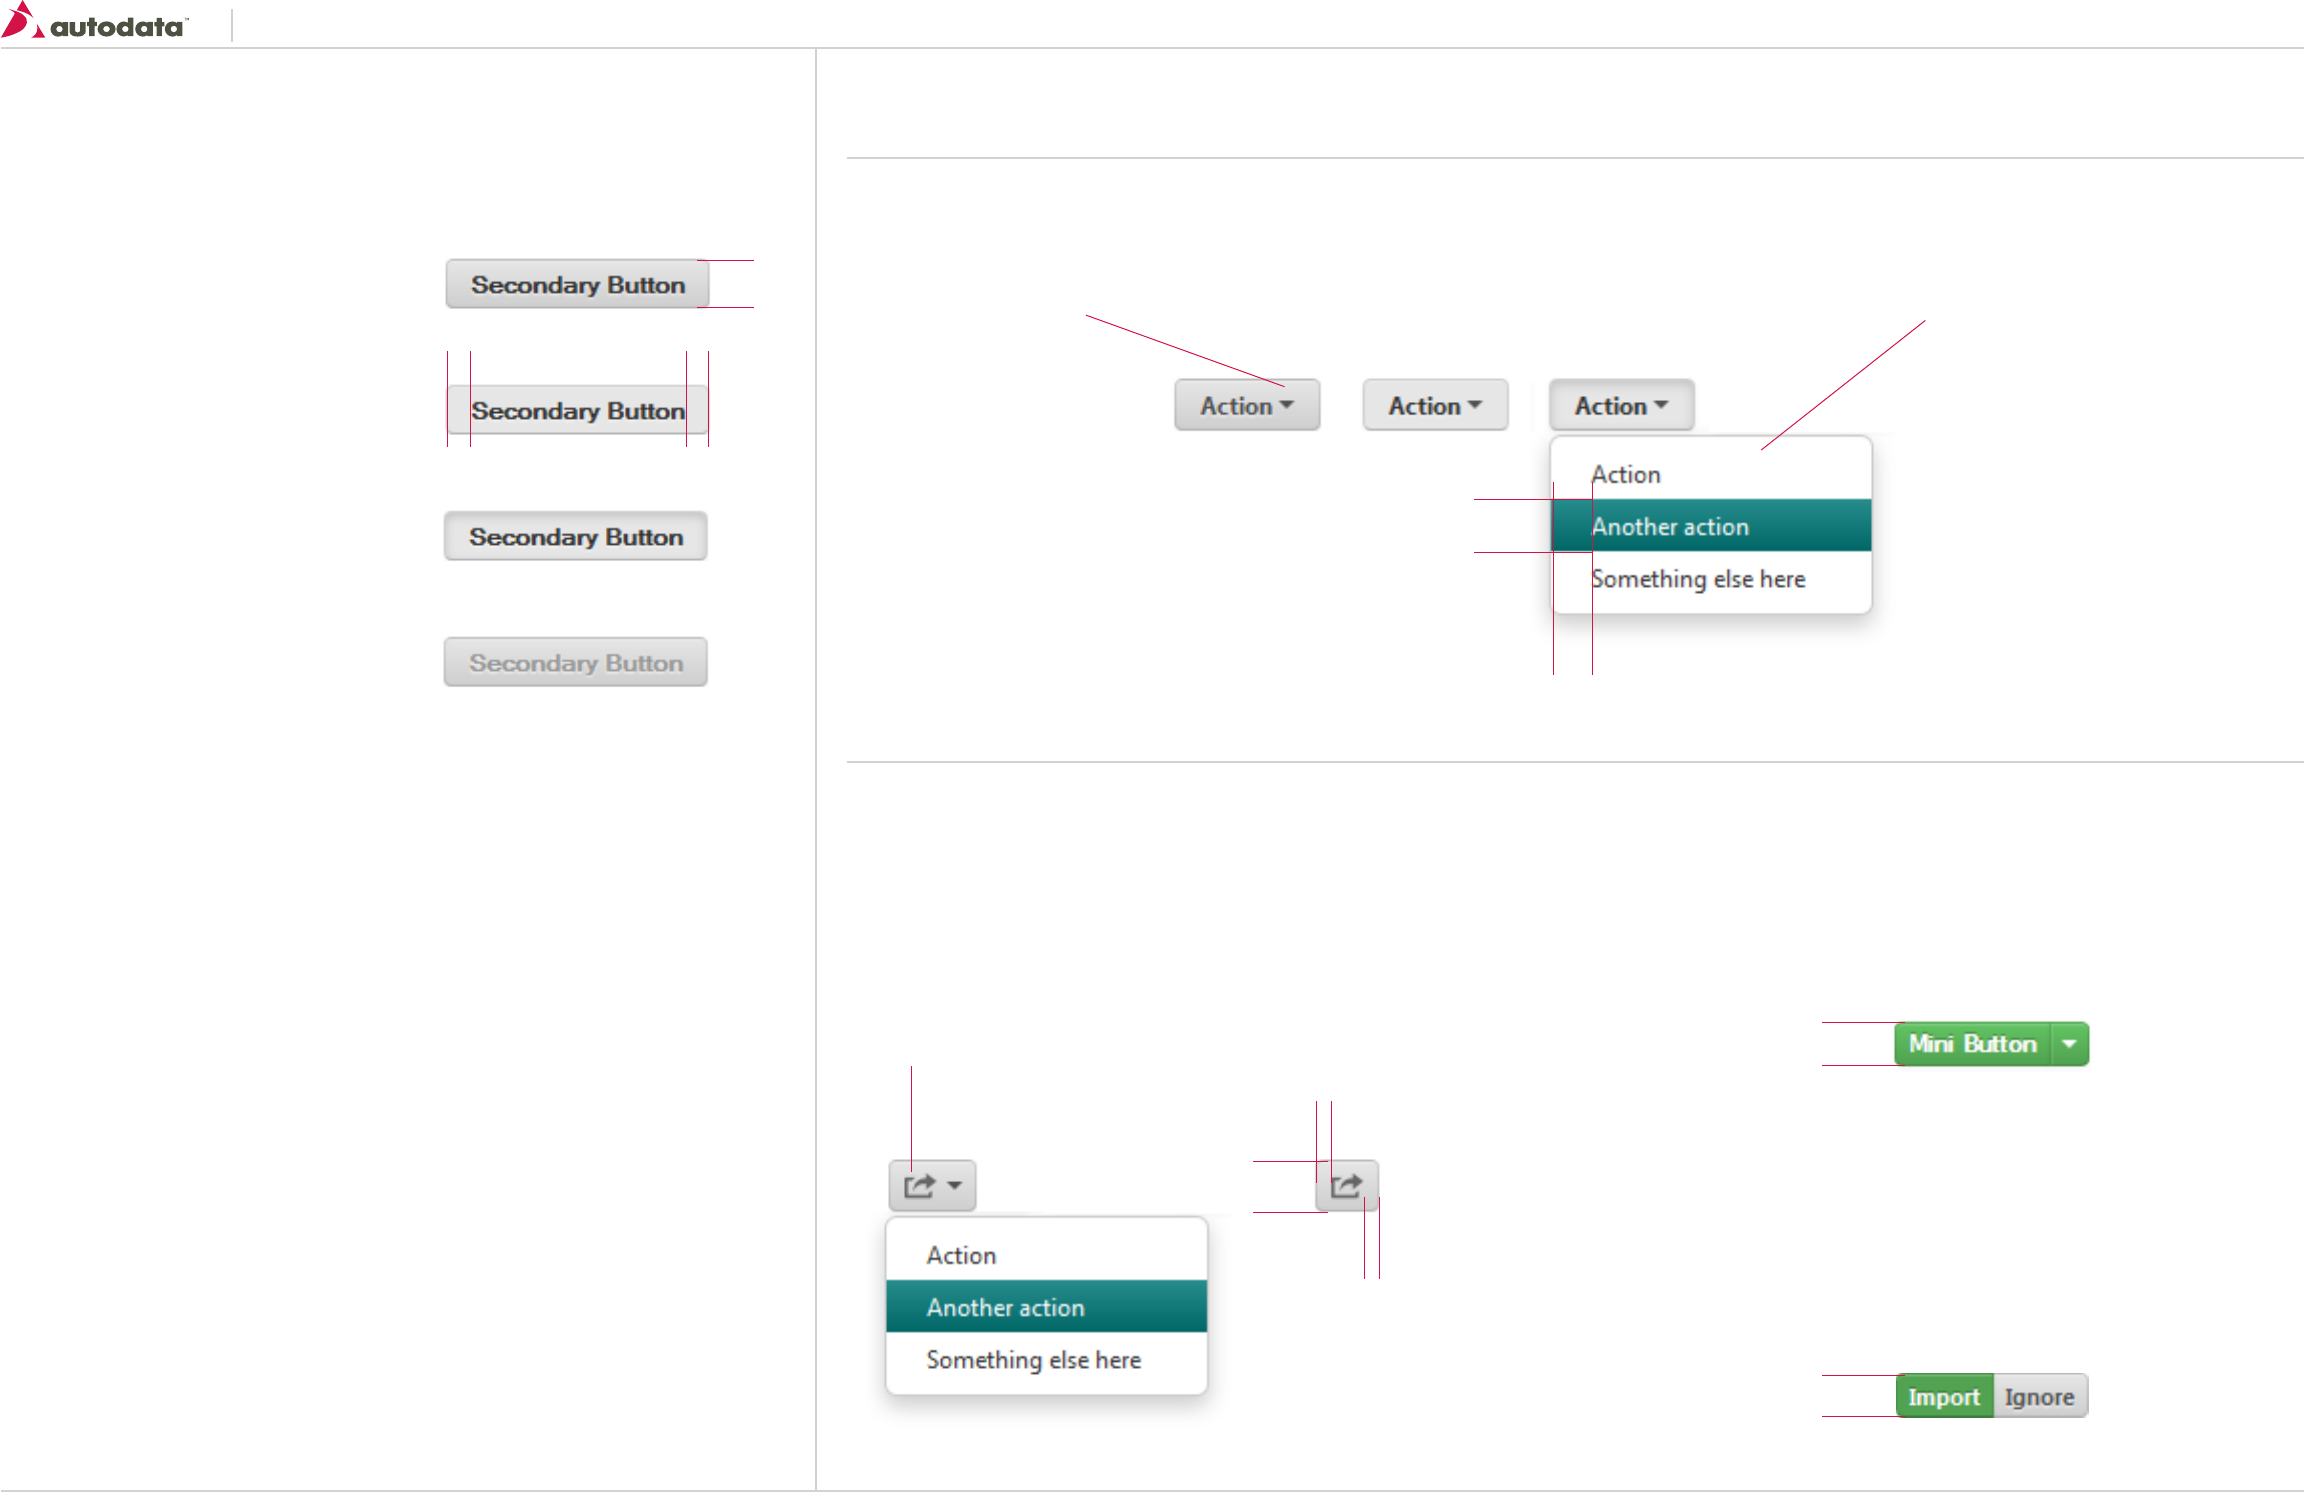
Task: Click the middle Action dropdown button
Action: [x=1434, y=405]
